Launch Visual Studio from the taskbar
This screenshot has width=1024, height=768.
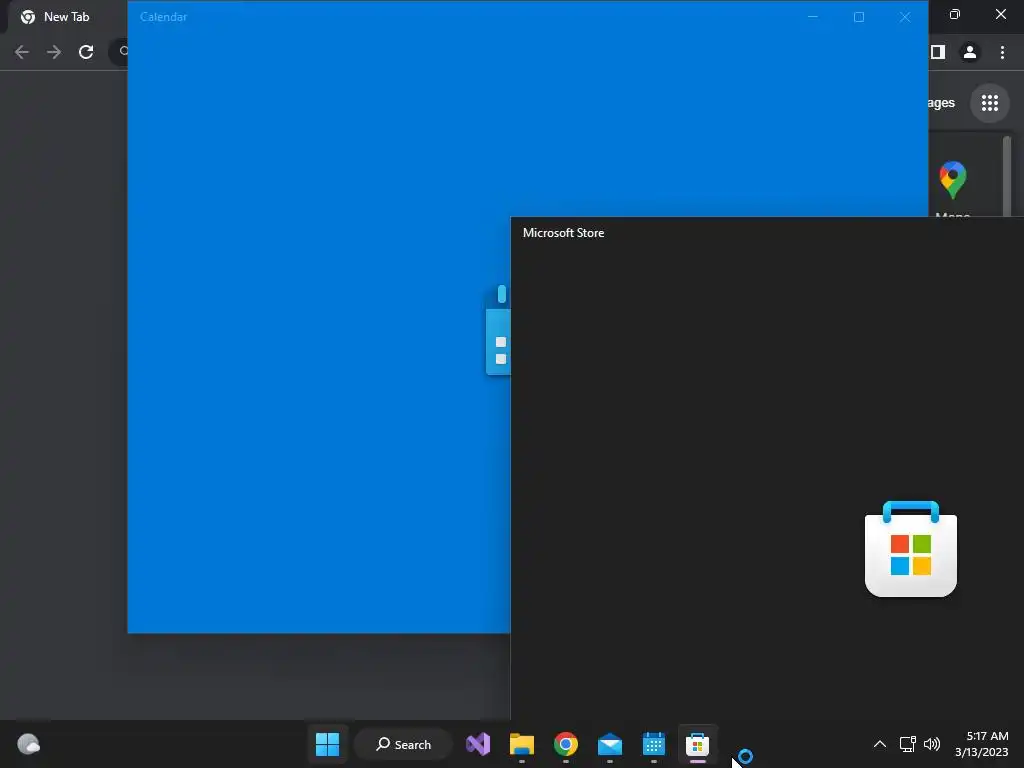tap(478, 744)
